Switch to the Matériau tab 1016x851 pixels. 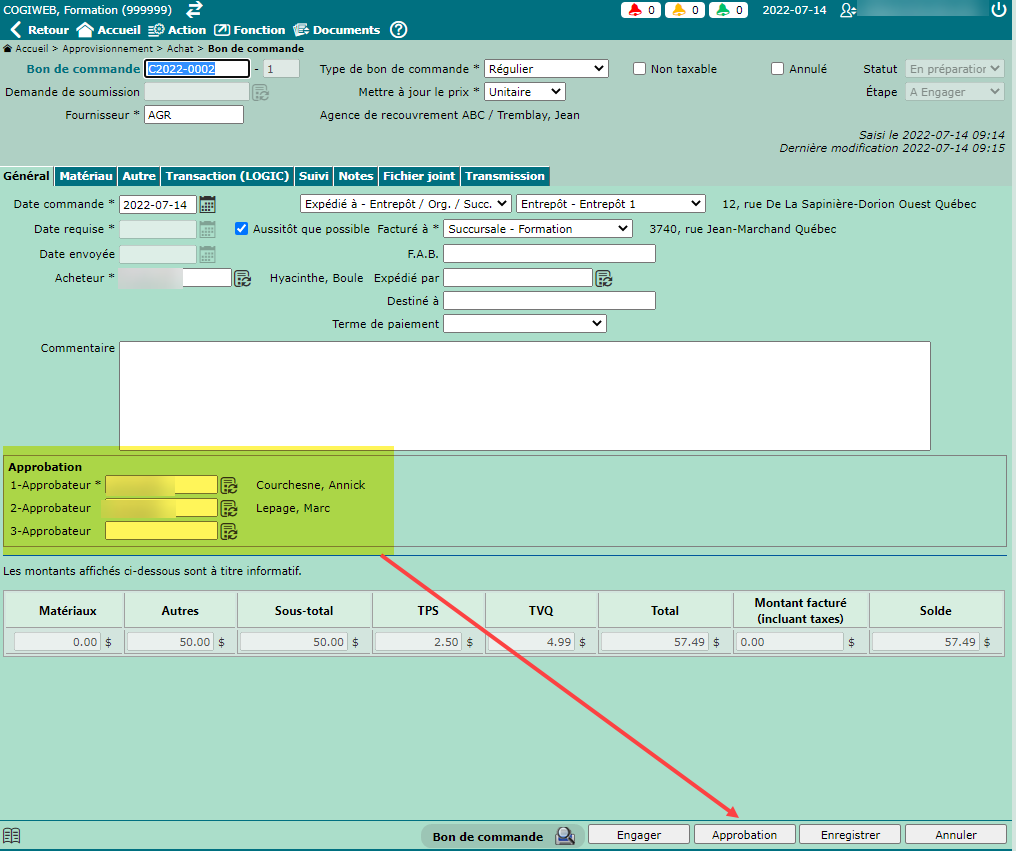tap(85, 176)
